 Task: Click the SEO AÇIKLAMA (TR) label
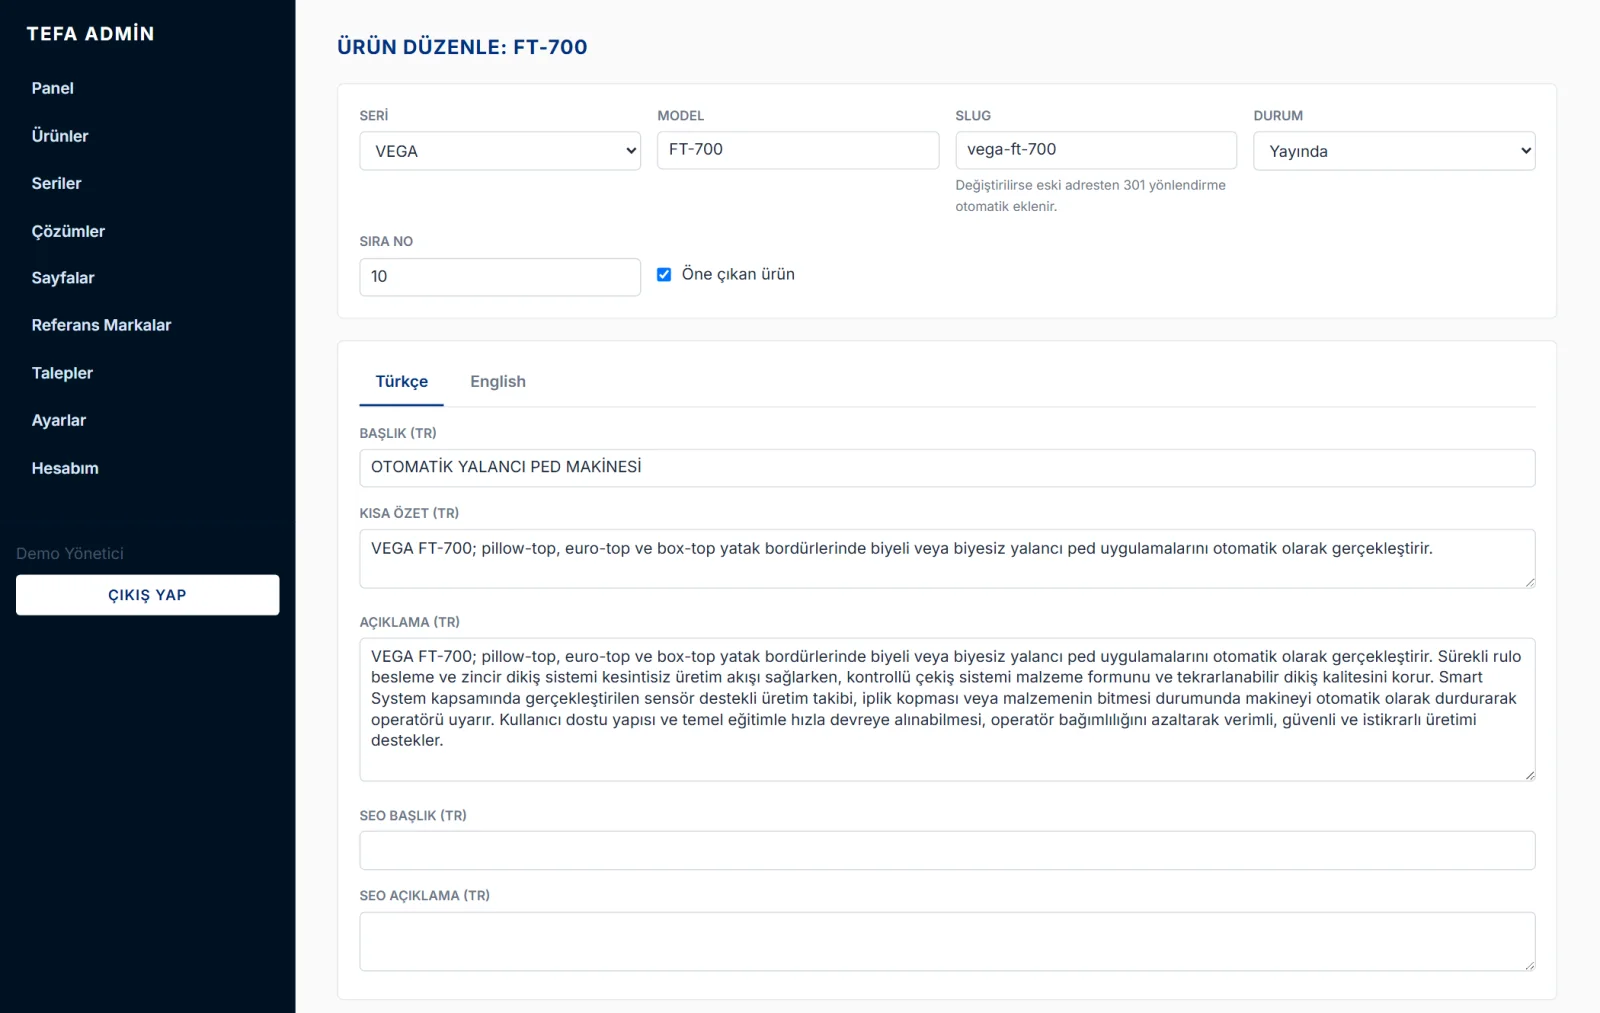click(425, 896)
